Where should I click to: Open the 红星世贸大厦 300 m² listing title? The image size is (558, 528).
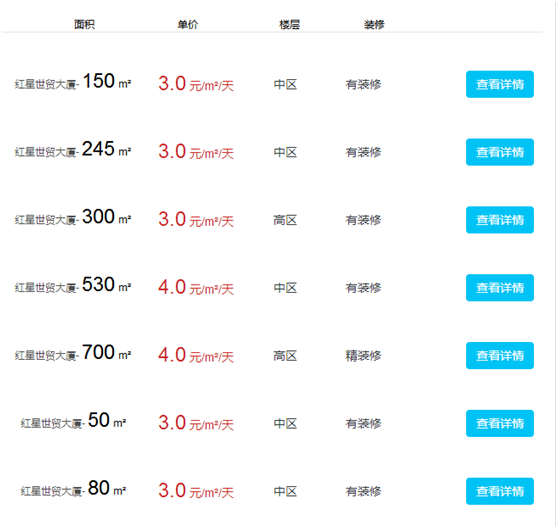tap(73, 217)
